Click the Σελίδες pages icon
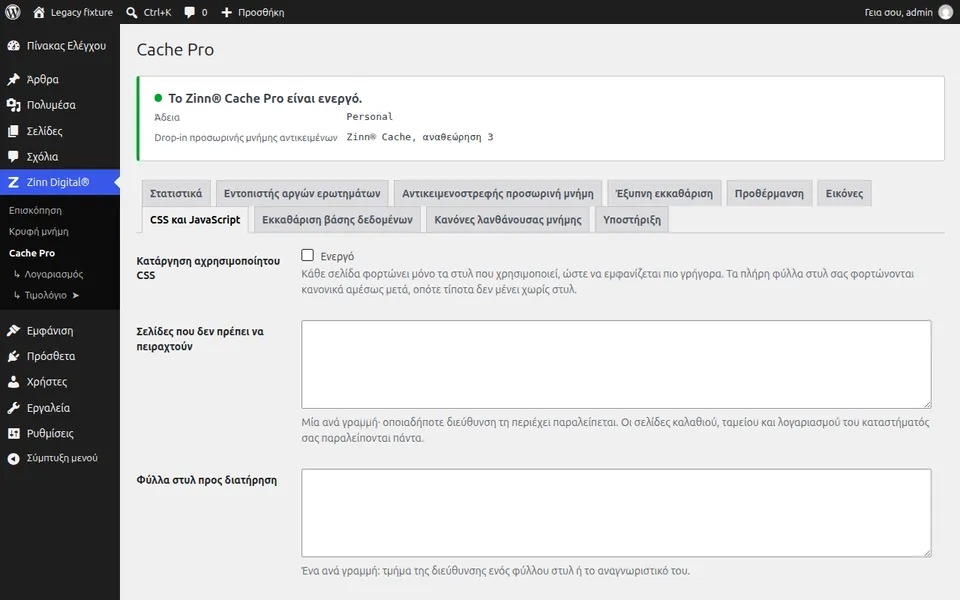 [13, 131]
